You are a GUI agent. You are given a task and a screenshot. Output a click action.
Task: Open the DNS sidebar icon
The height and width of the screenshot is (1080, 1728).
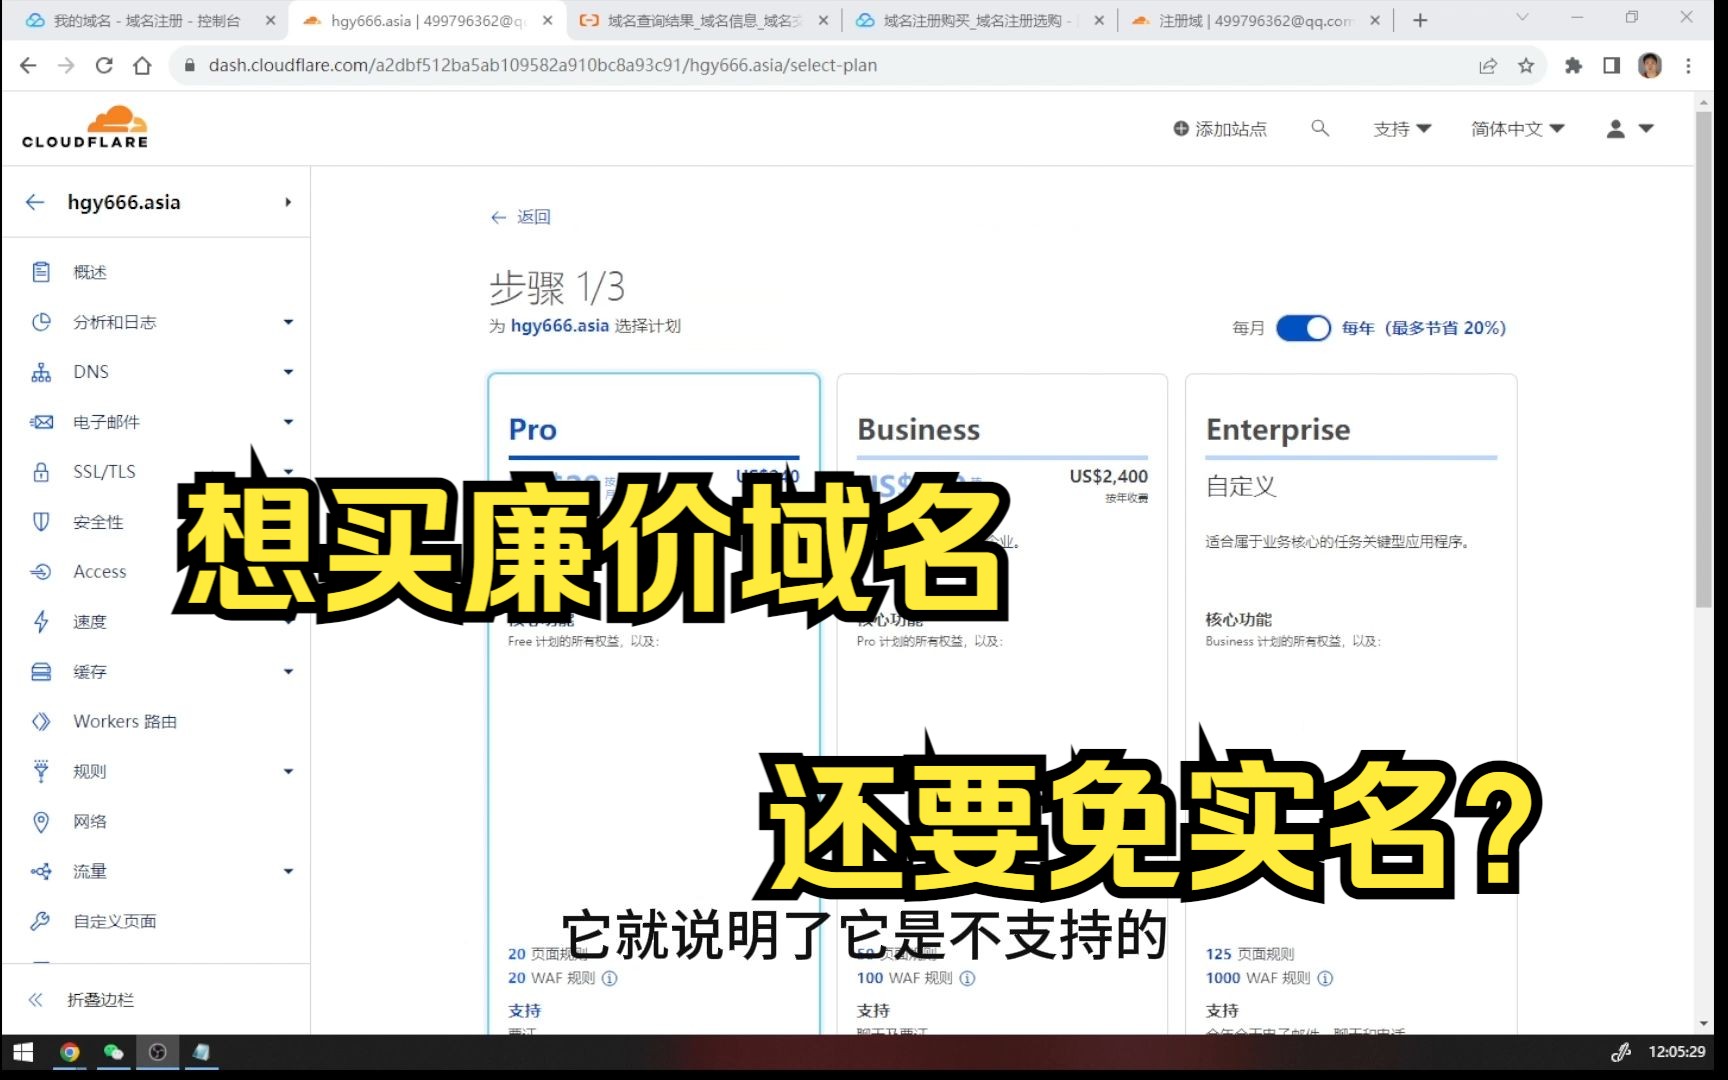coord(41,372)
